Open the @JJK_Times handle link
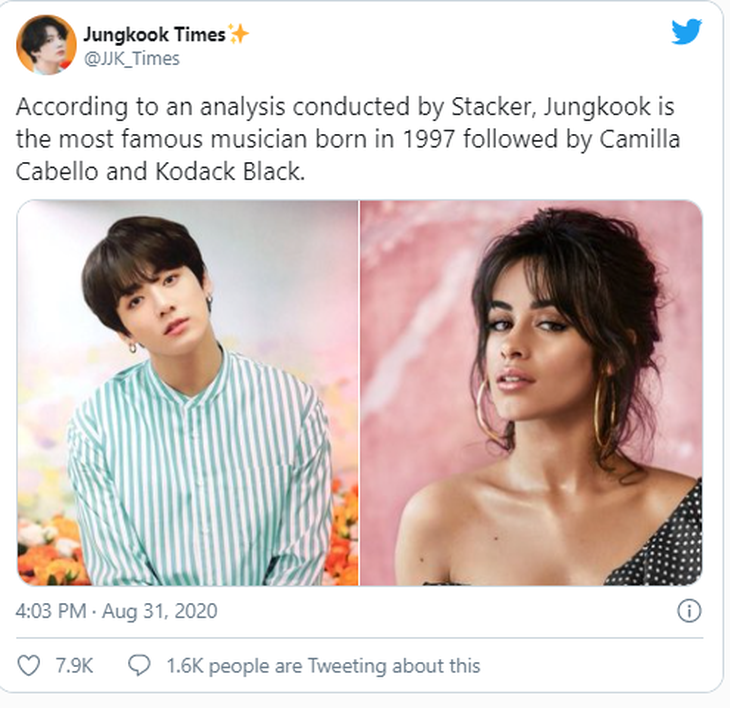The height and width of the screenshot is (708, 730). (x=131, y=59)
